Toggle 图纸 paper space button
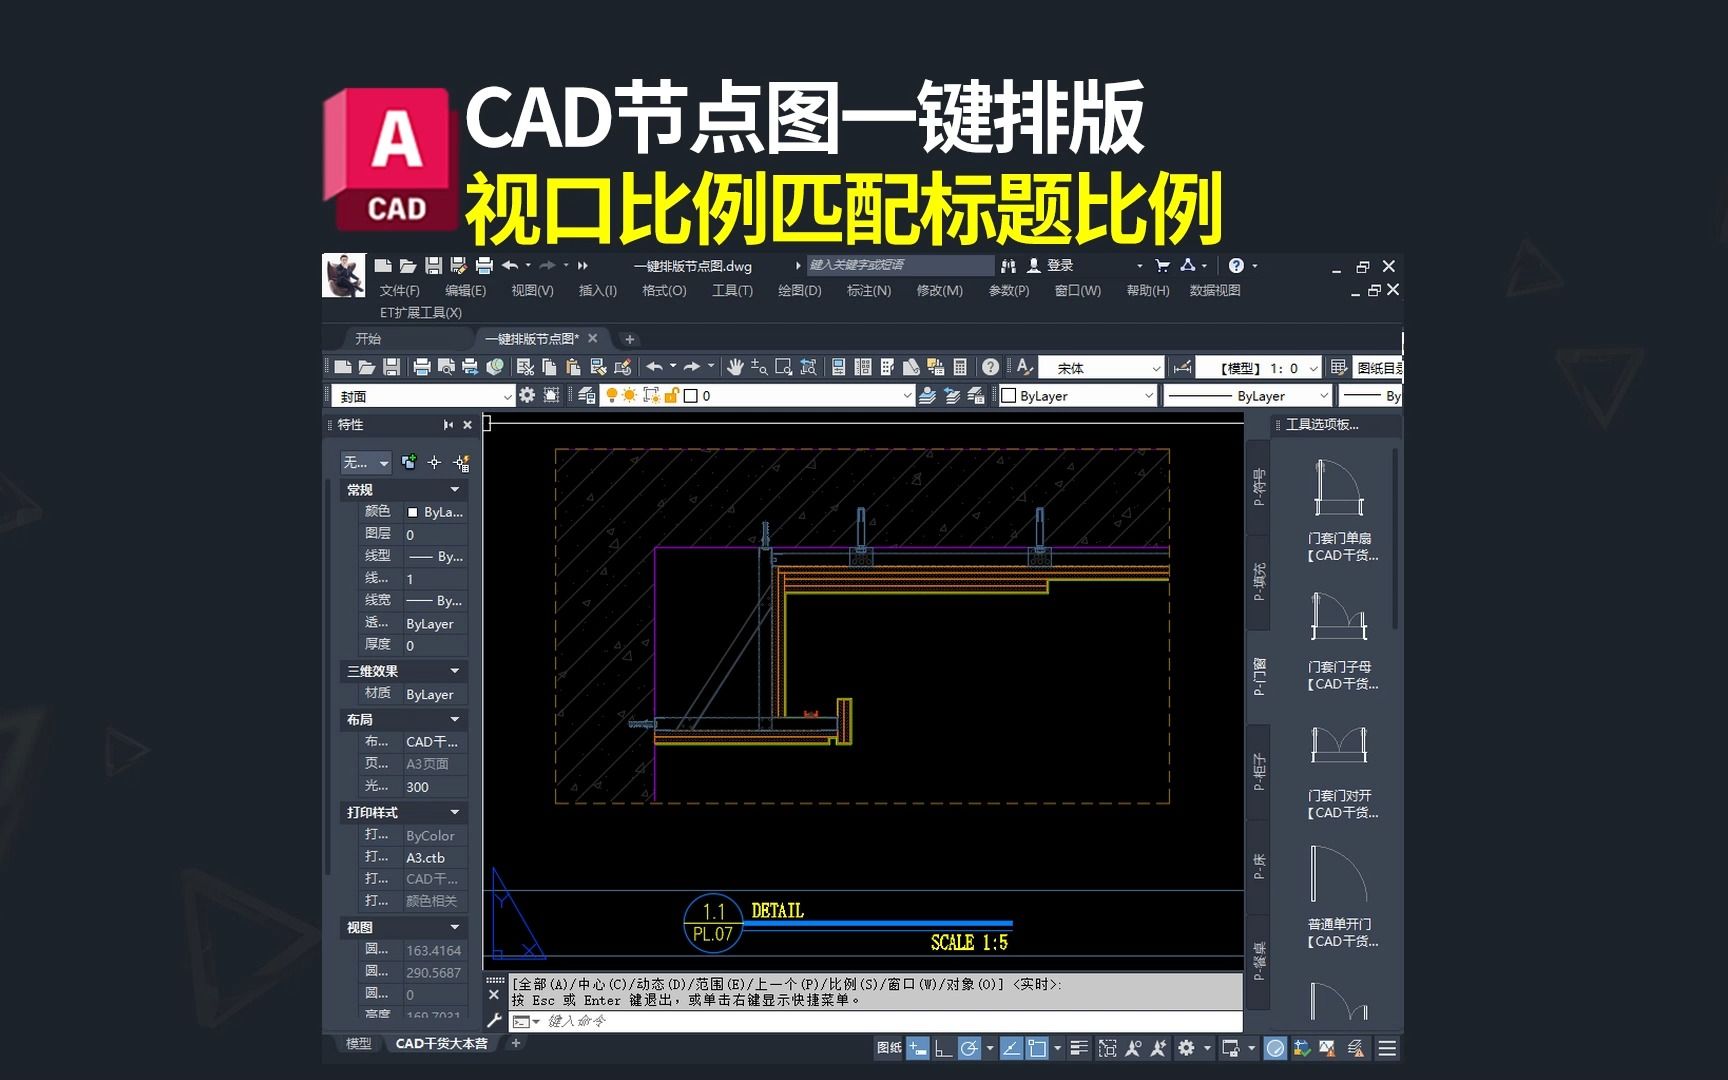The height and width of the screenshot is (1080, 1728). 888,1048
